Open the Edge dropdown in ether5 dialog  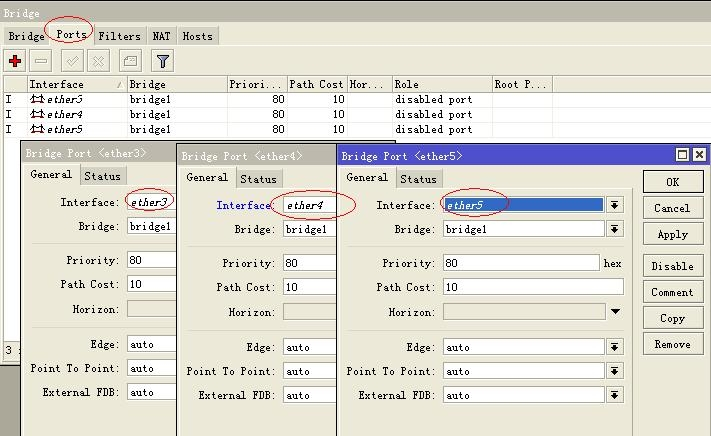coord(614,348)
